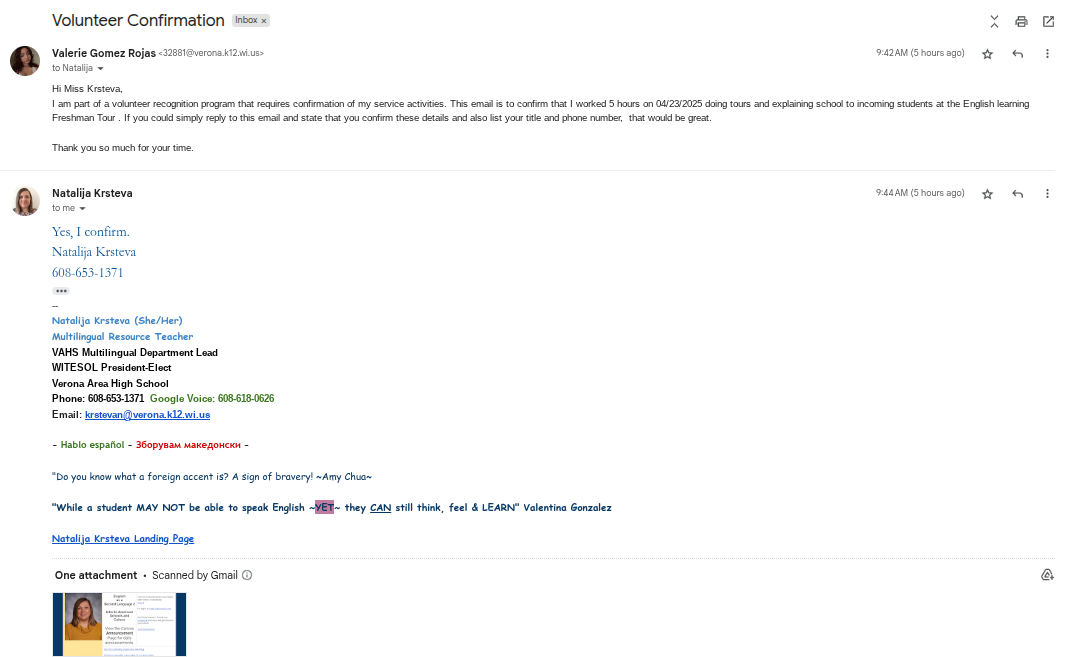Open more options for Valerie's email
The width and height of the screenshot is (1067, 657).
tap(1047, 54)
